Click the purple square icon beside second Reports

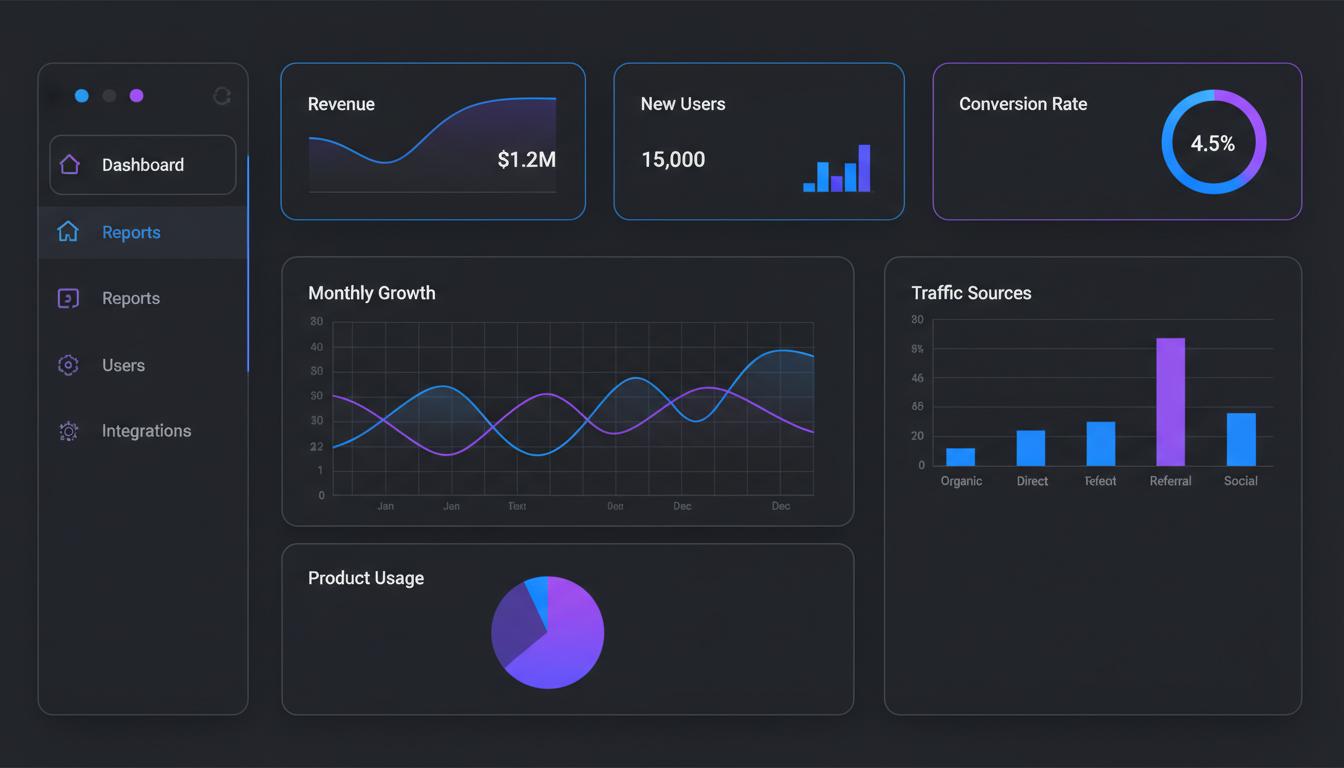pyautogui.click(x=68, y=298)
